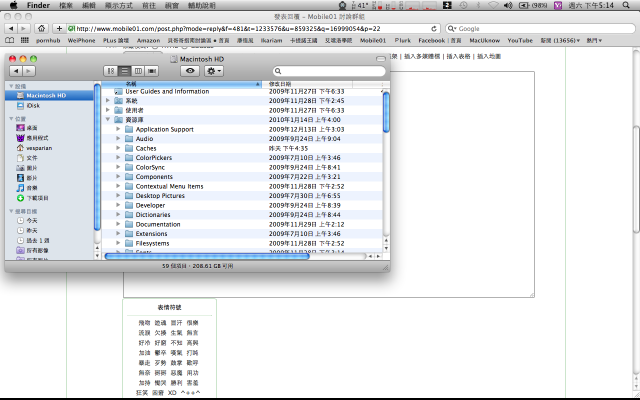Click the Finder search field
Viewport: 640px width, 400px height.
click(329, 71)
